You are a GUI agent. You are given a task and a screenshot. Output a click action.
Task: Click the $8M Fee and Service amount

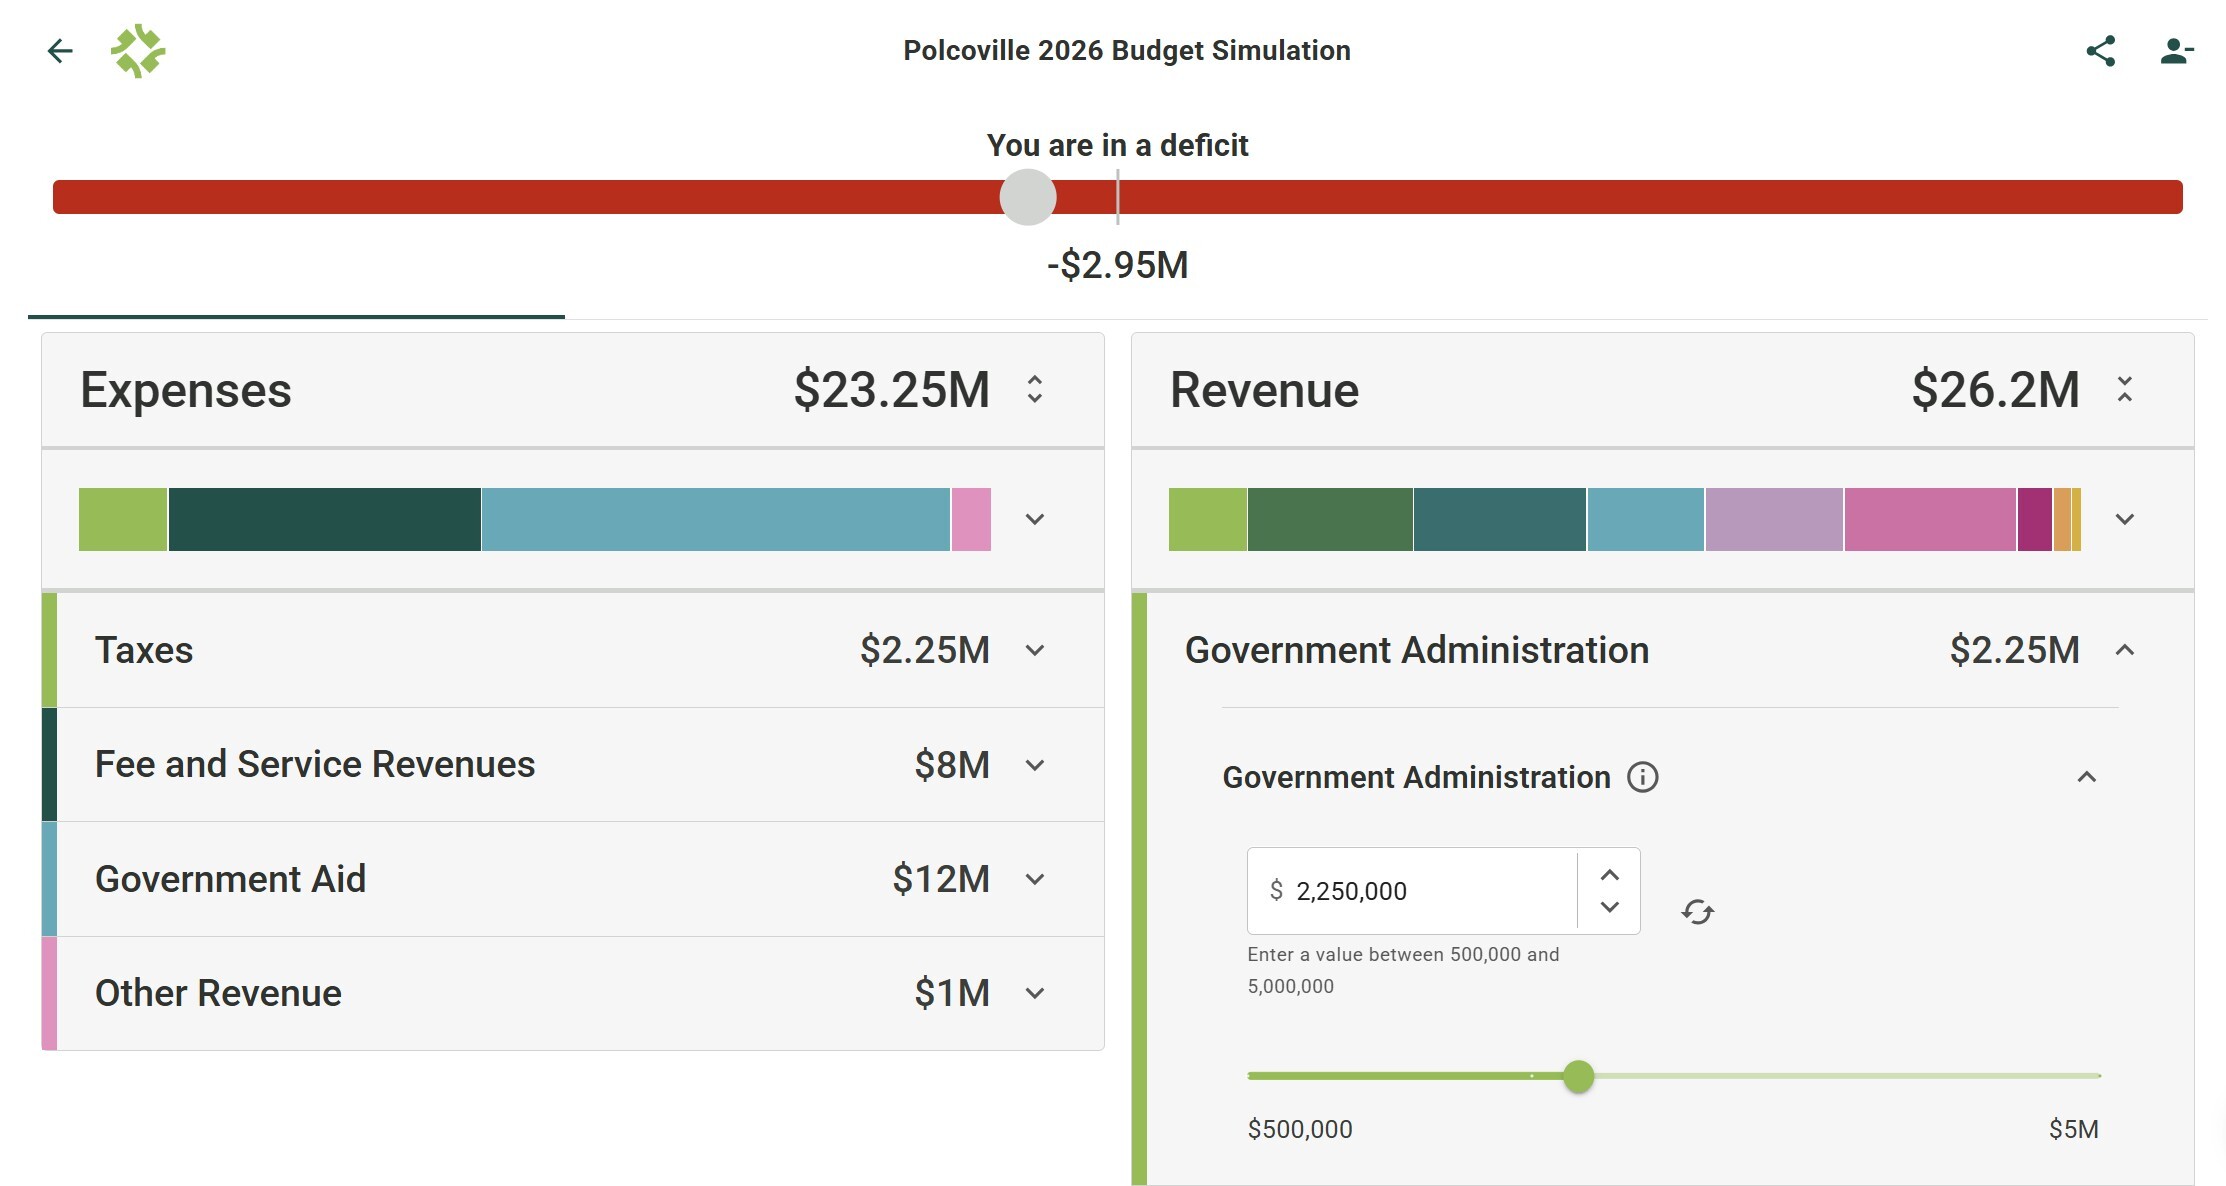[952, 765]
